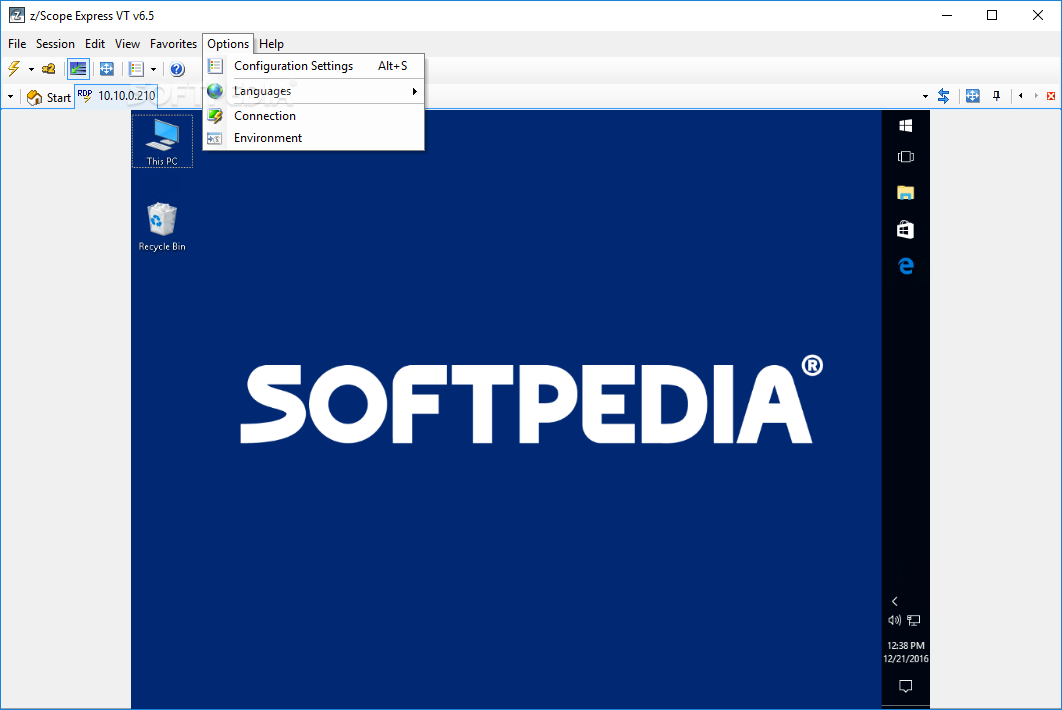Select Connection in the Options menu
1062x710 pixels.
(314, 116)
